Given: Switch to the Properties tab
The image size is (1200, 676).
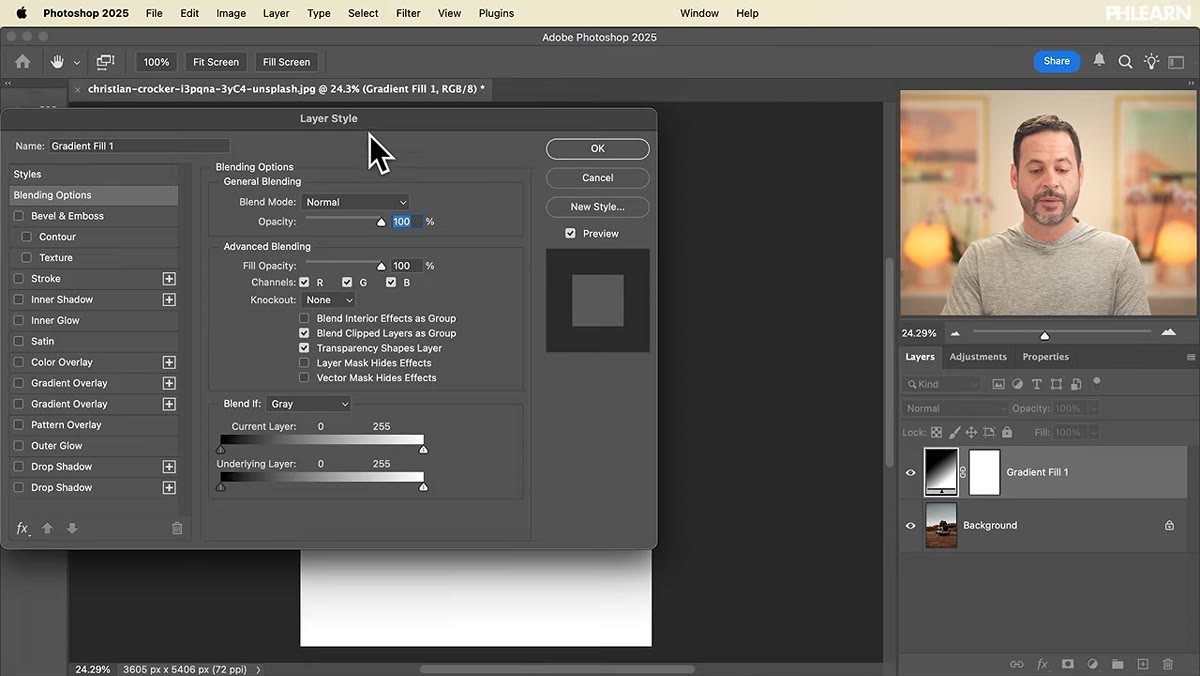Looking at the screenshot, I should pyautogui.click(x=1045, y=357).
